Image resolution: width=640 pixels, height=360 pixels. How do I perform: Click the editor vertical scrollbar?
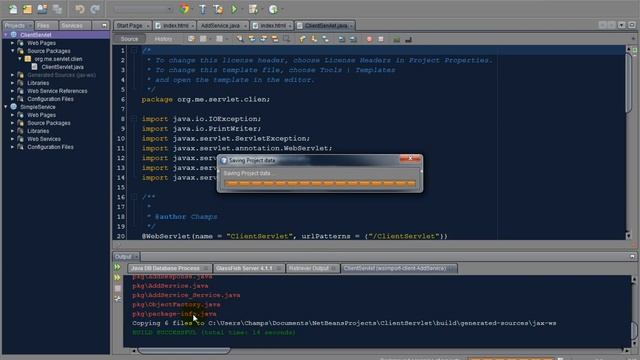629,82
